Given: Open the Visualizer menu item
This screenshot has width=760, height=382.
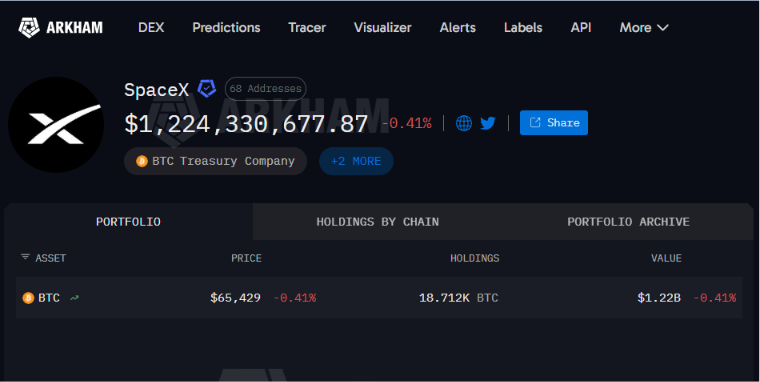Looking at the screenshot, I should [382, 28].
